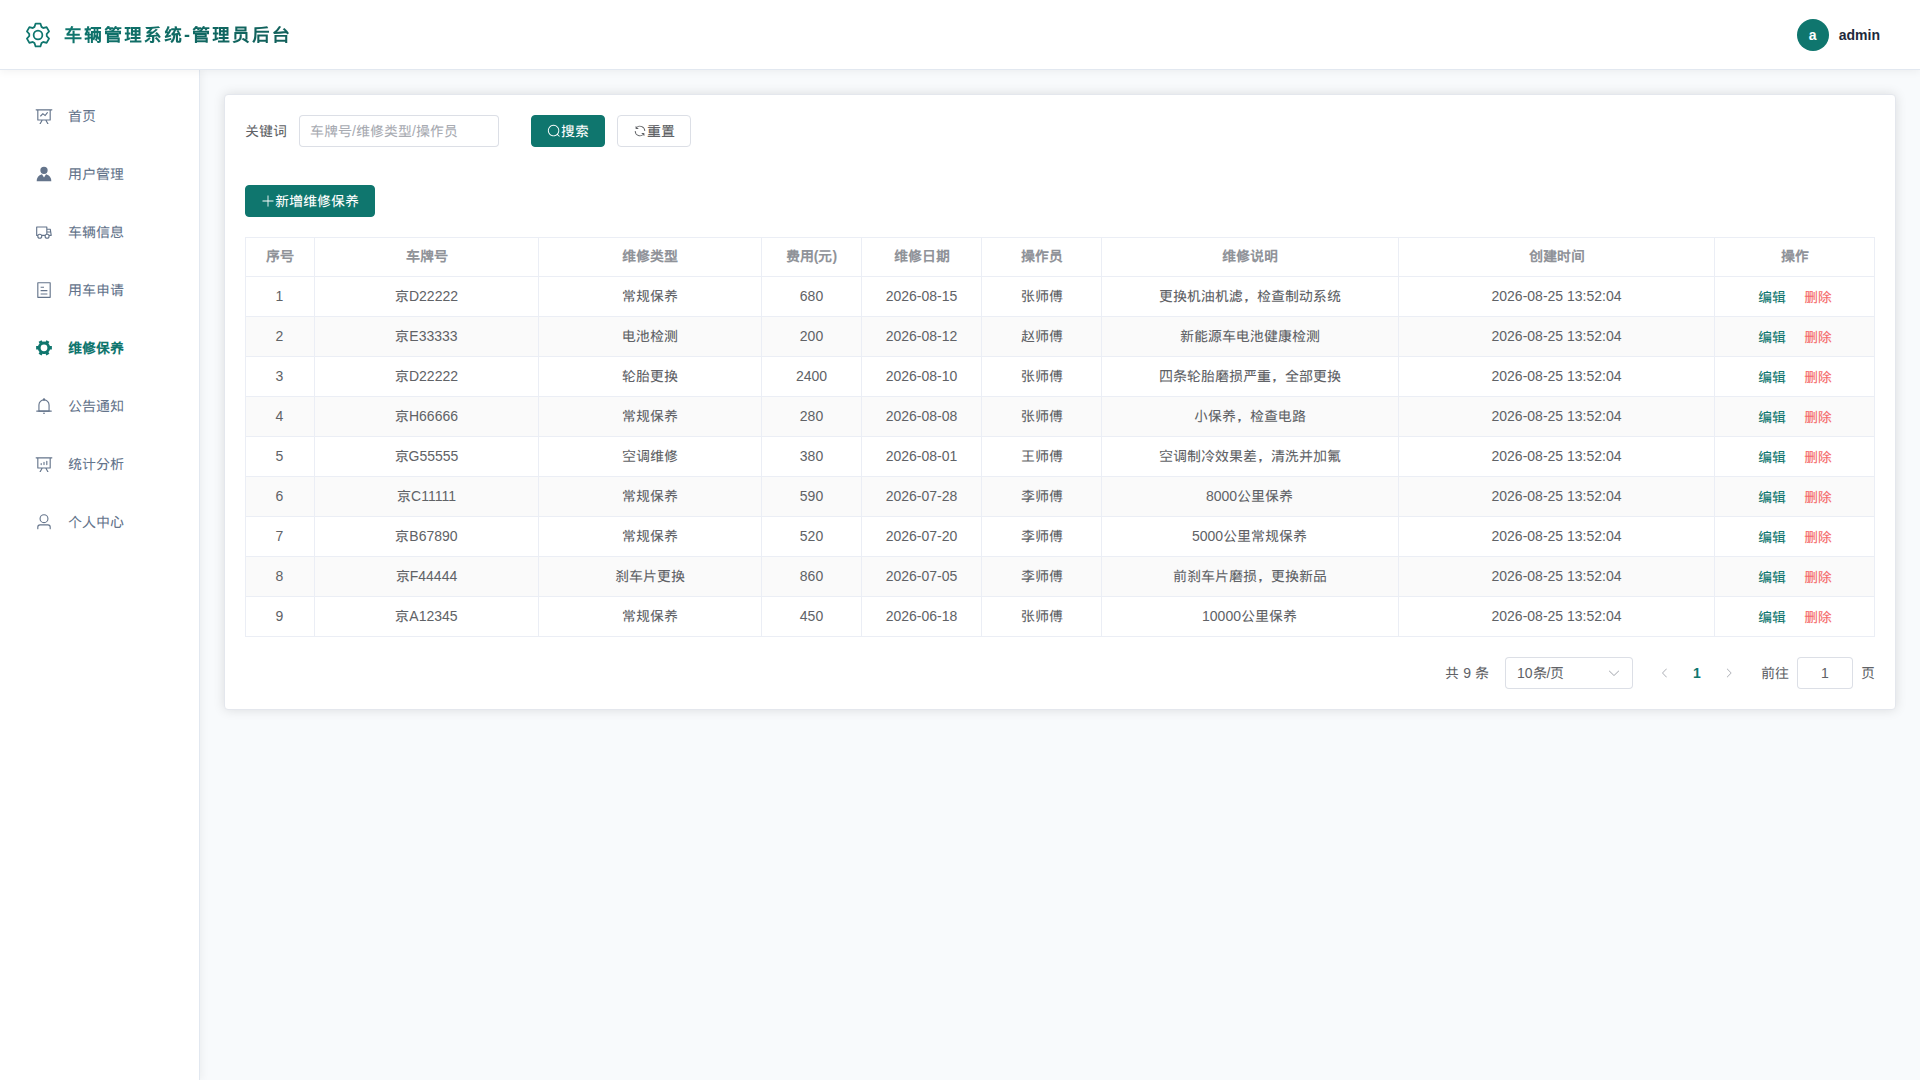
Task: Edit the 京H66666 record
Action: (x=1772, y=417)
